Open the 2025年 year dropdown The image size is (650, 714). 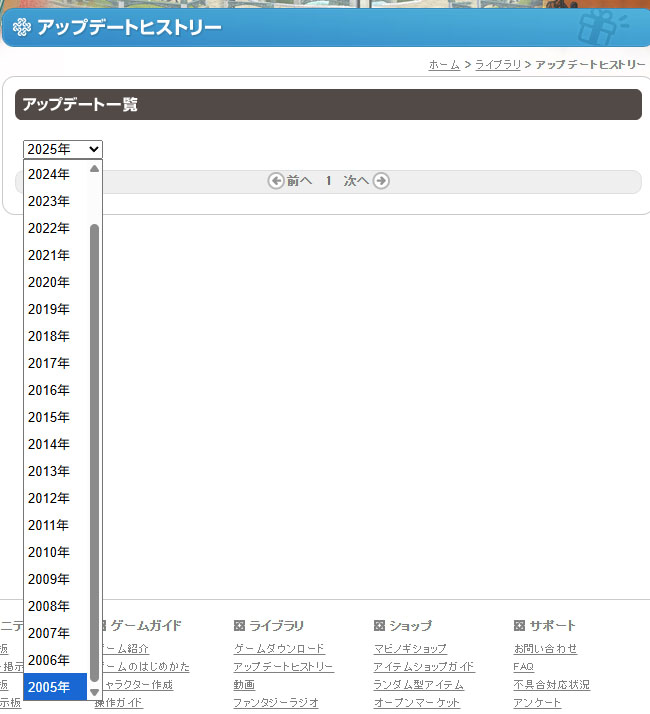pyautogui.click(x=63, y=149)
